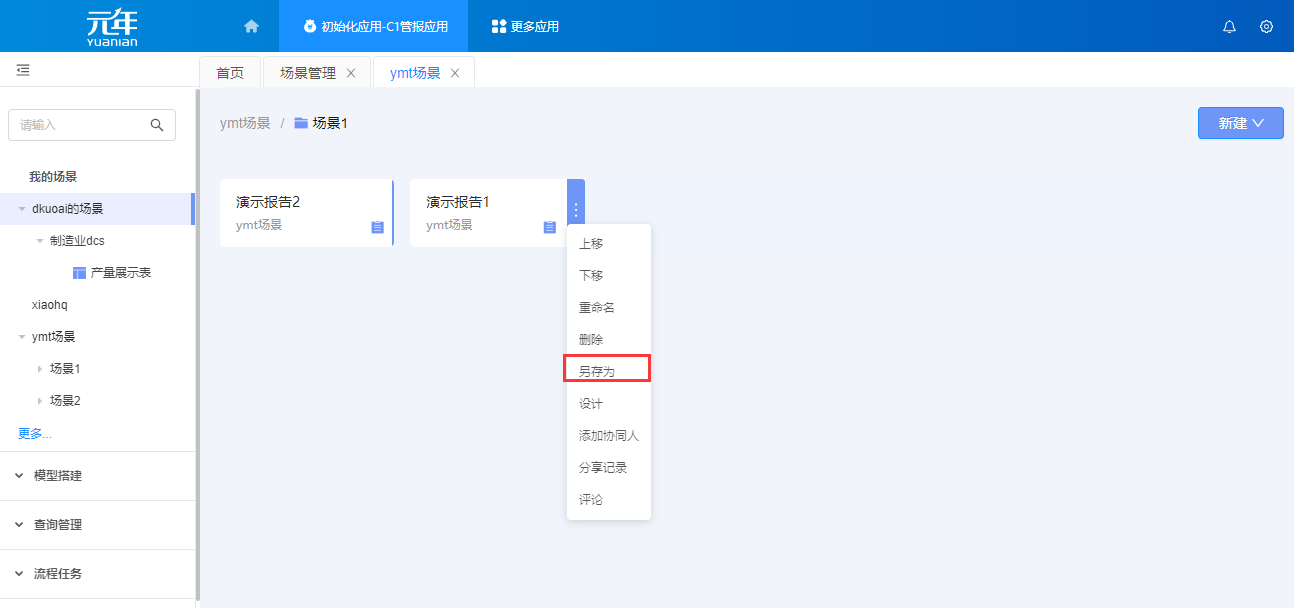Image resolution: width=1294 pixels, height=608 pixels.
Task: Close the ymt场景 tab
Action: [x=455, y=73]
